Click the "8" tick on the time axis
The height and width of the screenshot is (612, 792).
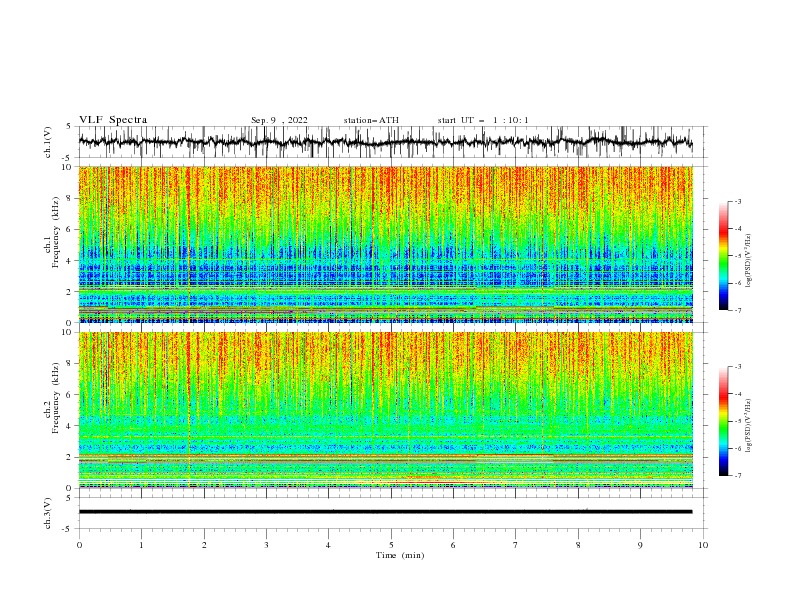point(578,545)
